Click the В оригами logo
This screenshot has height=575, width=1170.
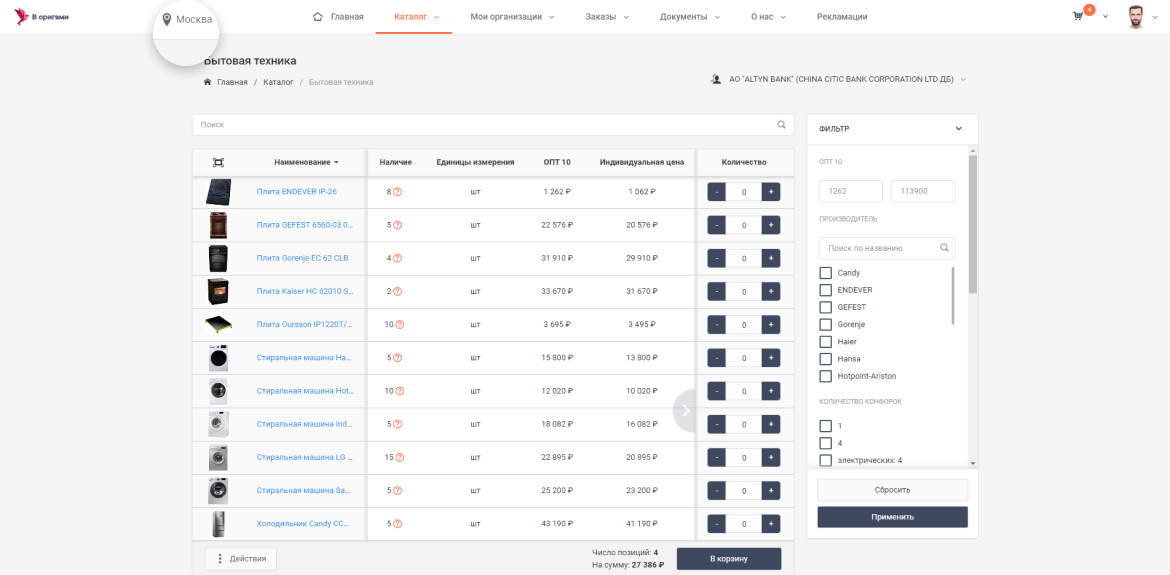pyautogui.click(x=41, y=16)
